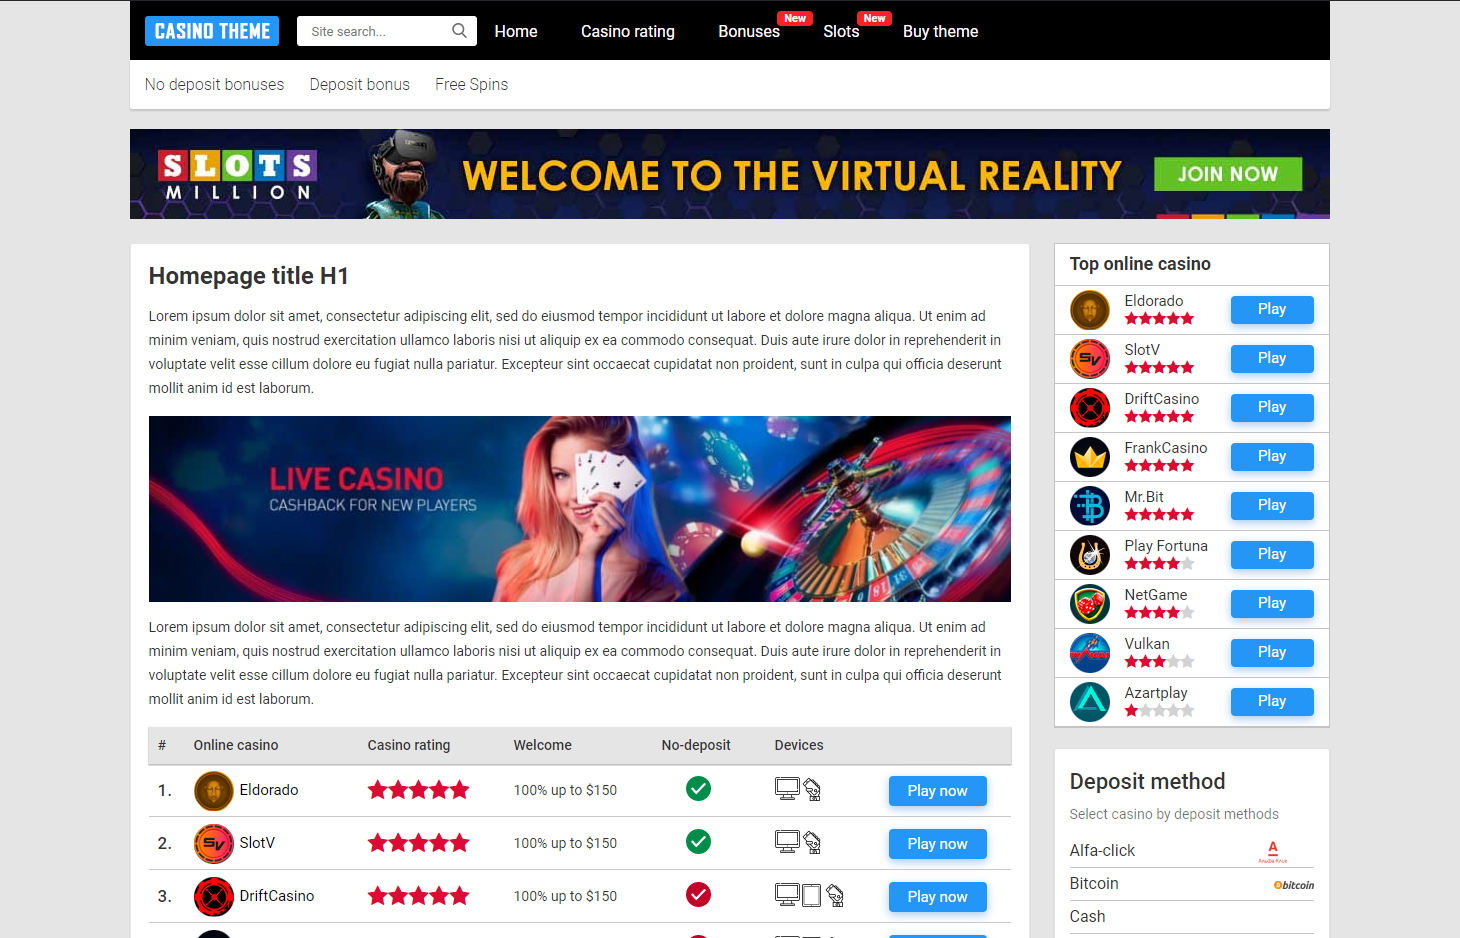Open the DriftCasino name link in the table
This screenshot has width=1460, height=938.
point(277,896)
